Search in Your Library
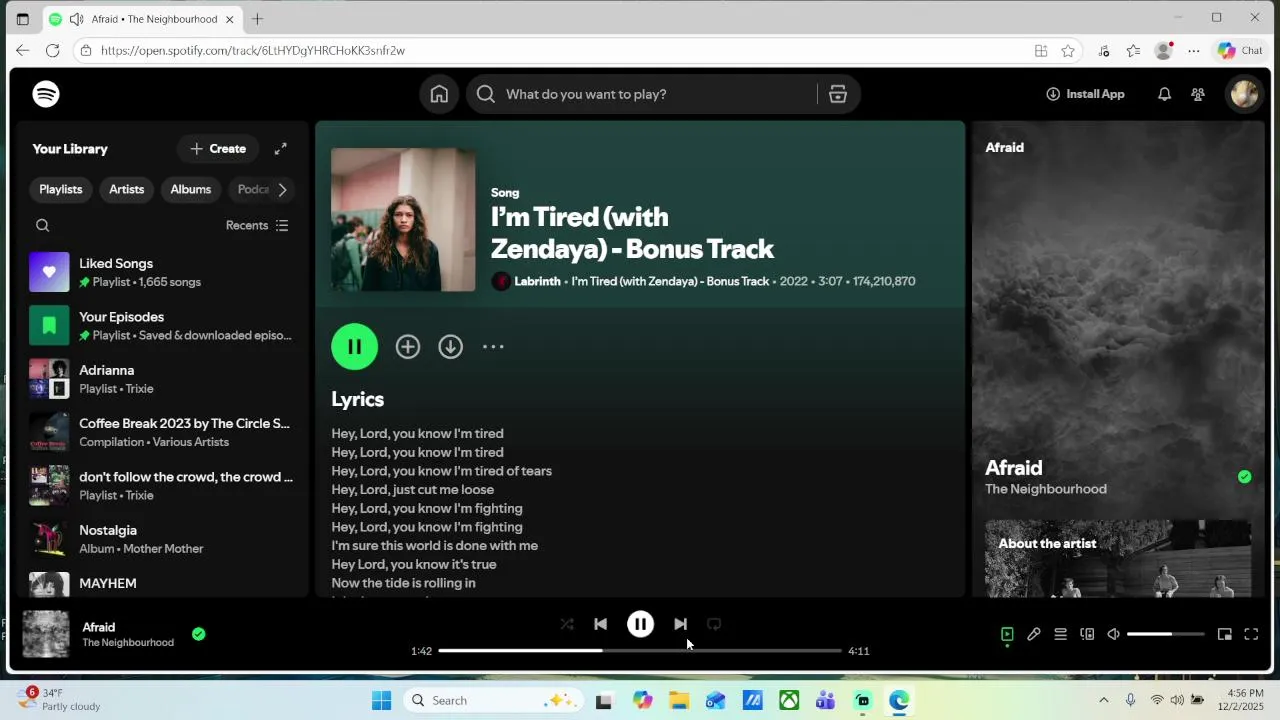Screen dimensions: 1280x720 pyautogui.click(x=43, y=226)
